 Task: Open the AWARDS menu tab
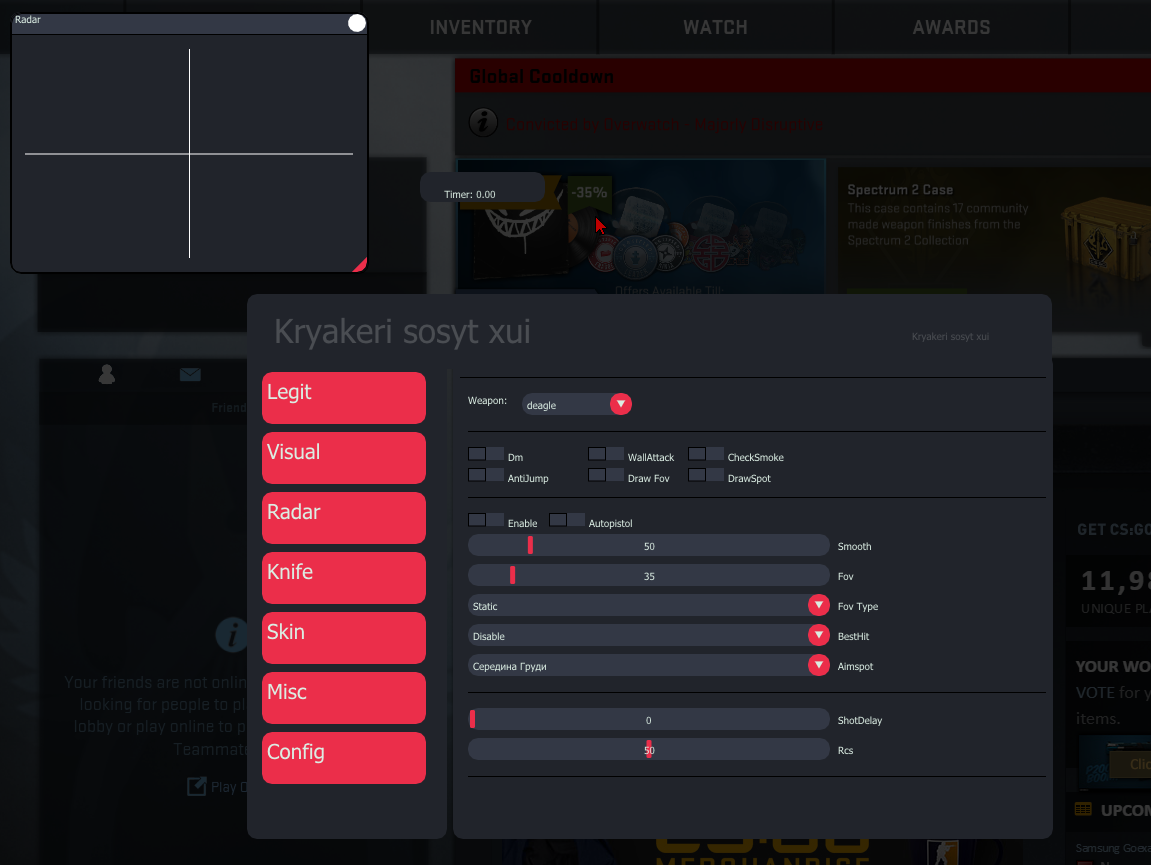tap(951, 27)
